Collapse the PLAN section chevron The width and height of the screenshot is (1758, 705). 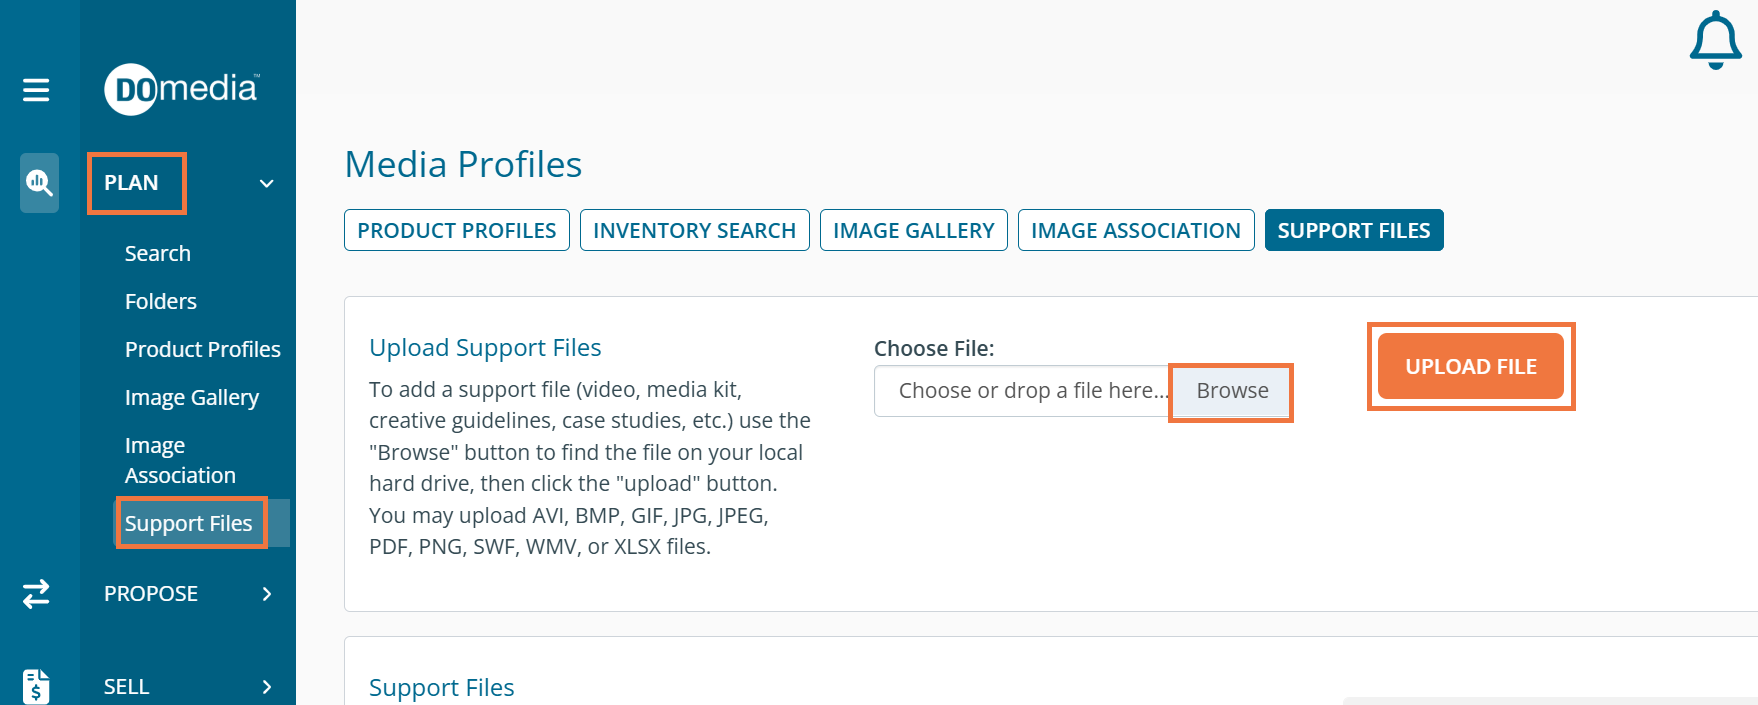[266, 183]
